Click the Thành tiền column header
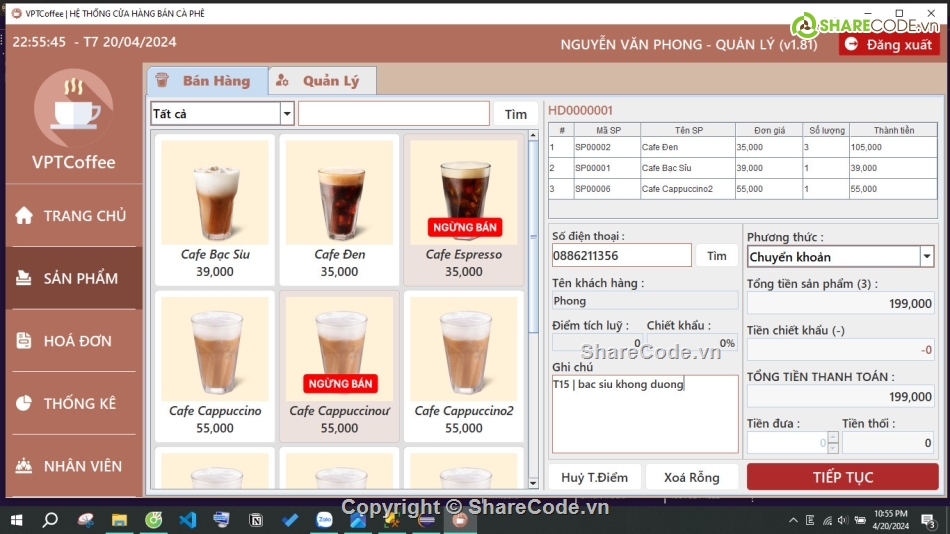950x534 pixels. (893, 130)
